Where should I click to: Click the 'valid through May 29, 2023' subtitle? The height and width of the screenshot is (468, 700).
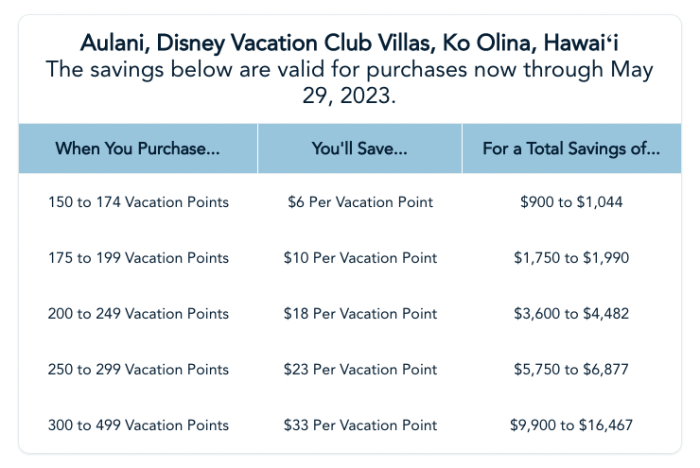(350, 84)
